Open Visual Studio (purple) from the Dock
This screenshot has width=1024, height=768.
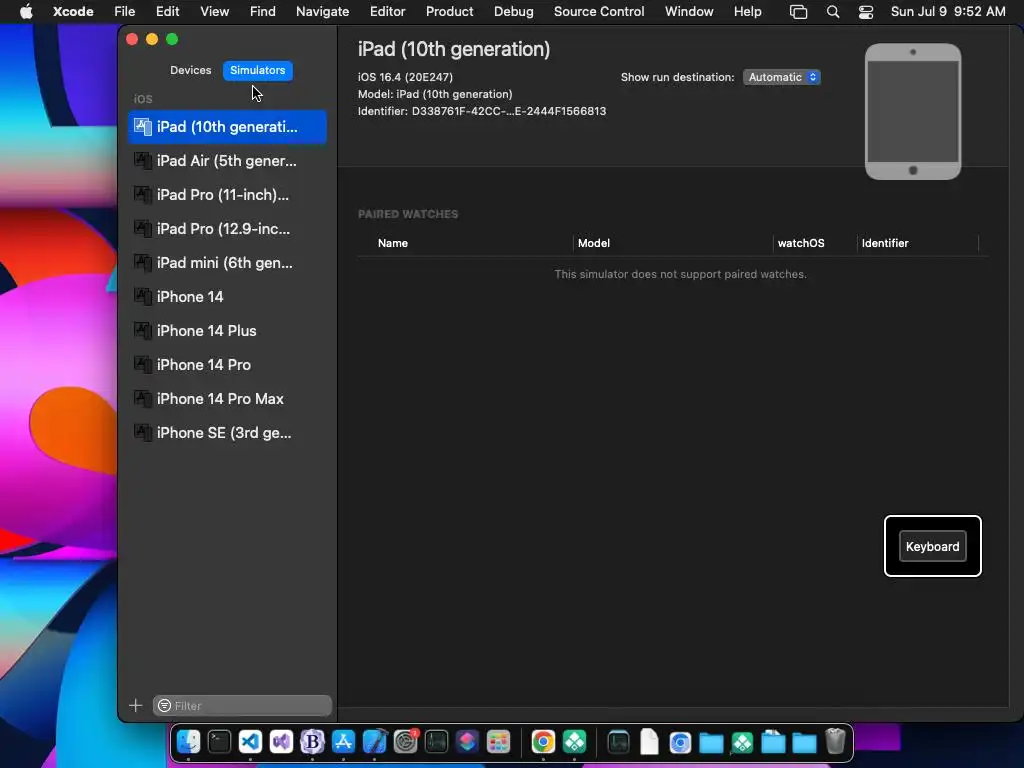click(281, 742)
